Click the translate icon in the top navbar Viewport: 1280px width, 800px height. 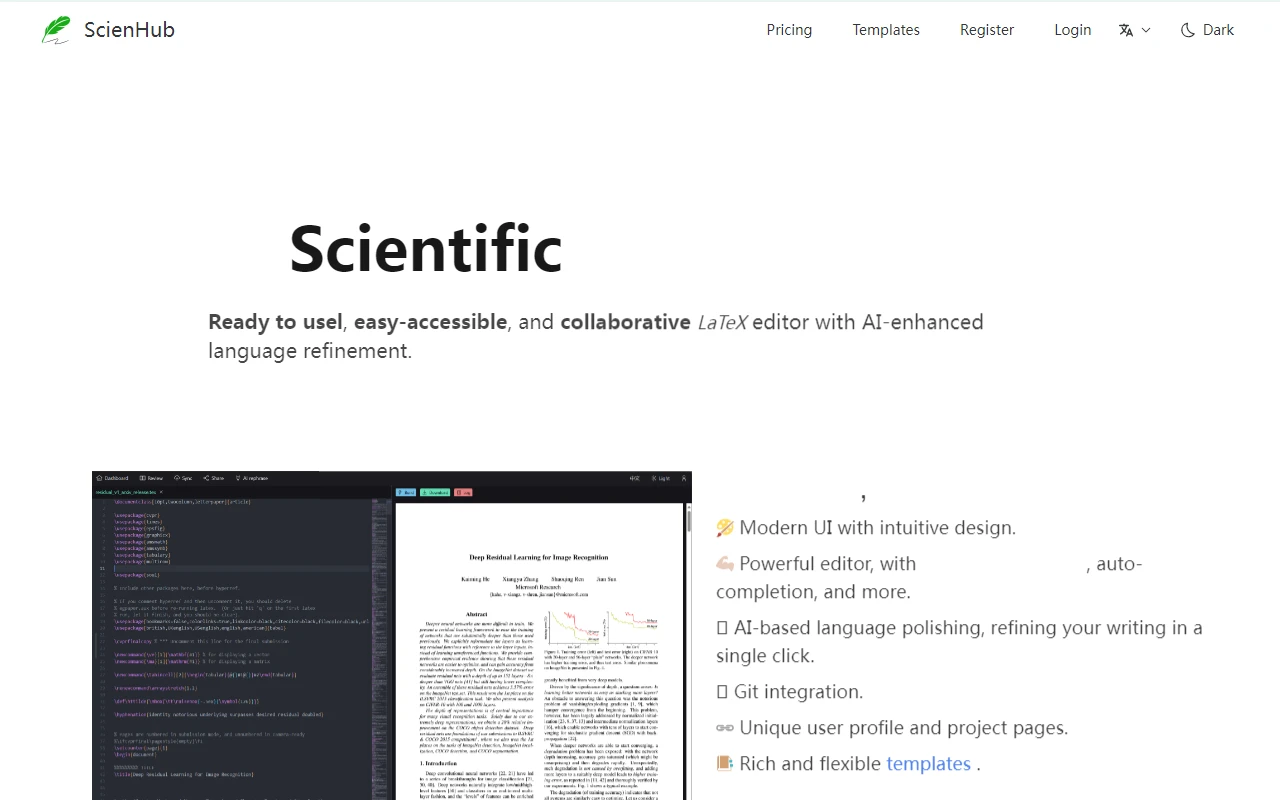click(1125, 30)
